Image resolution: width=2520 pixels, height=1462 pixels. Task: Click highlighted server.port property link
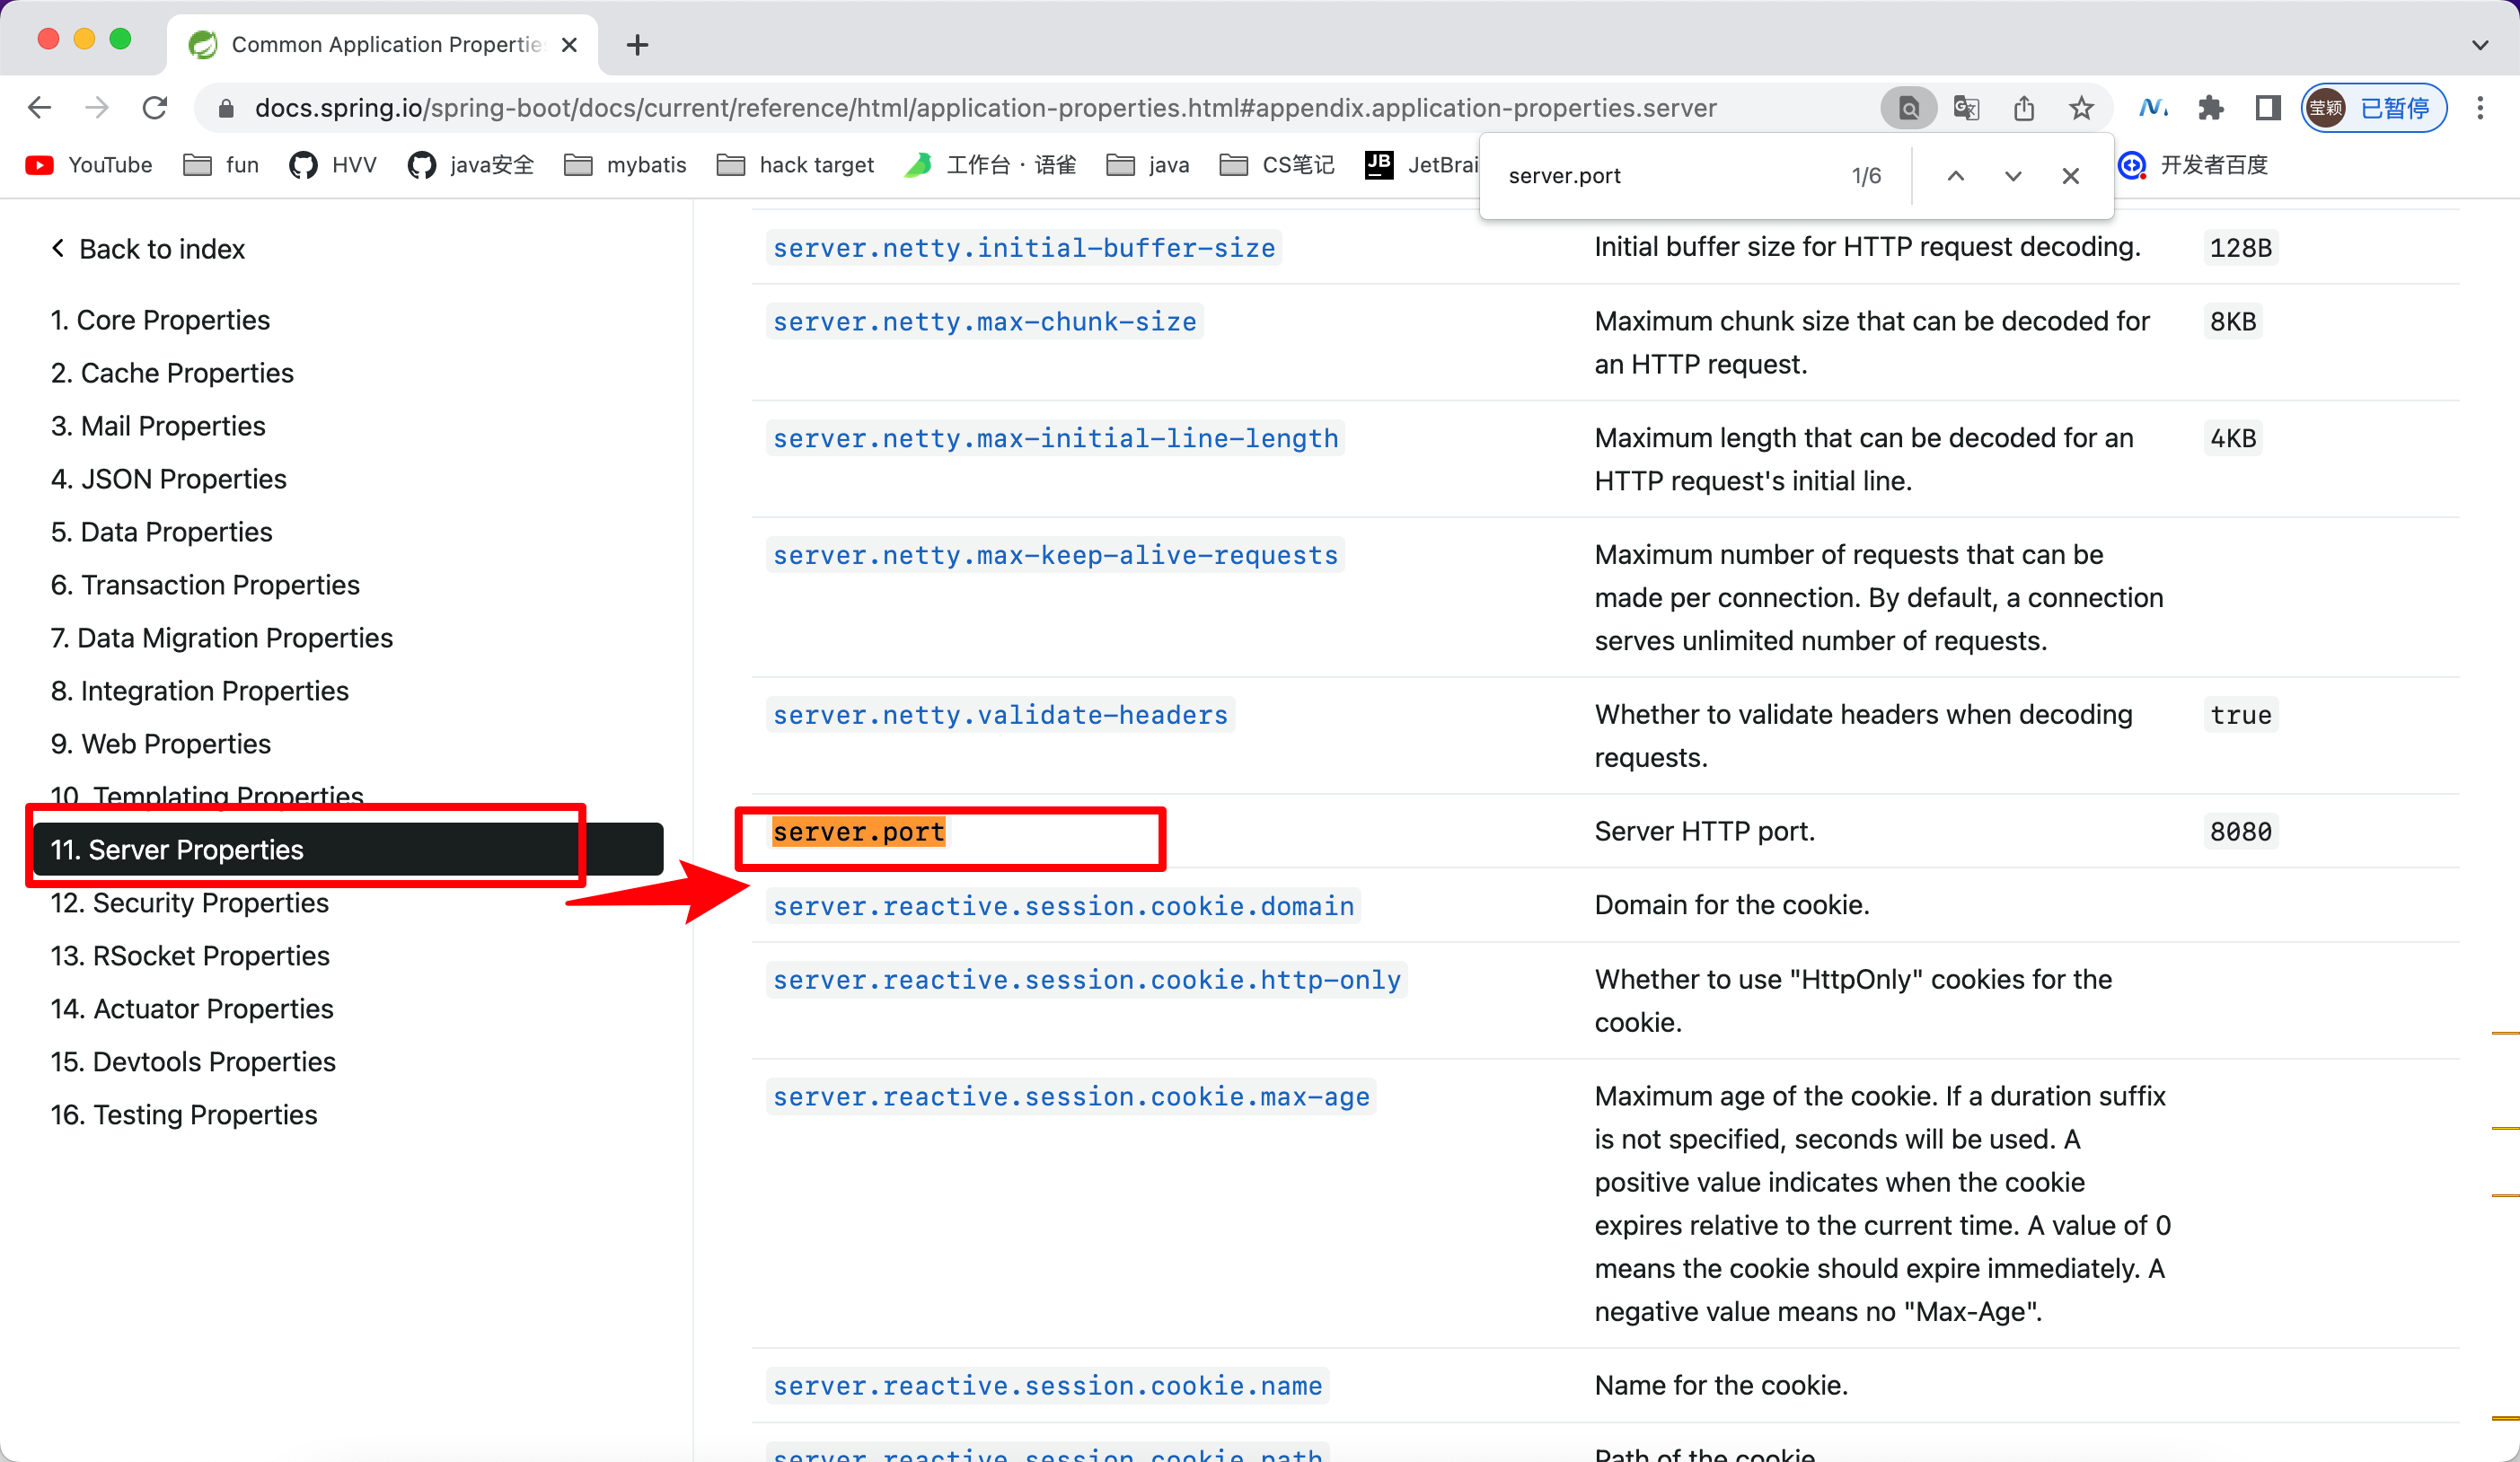point(859,832)
